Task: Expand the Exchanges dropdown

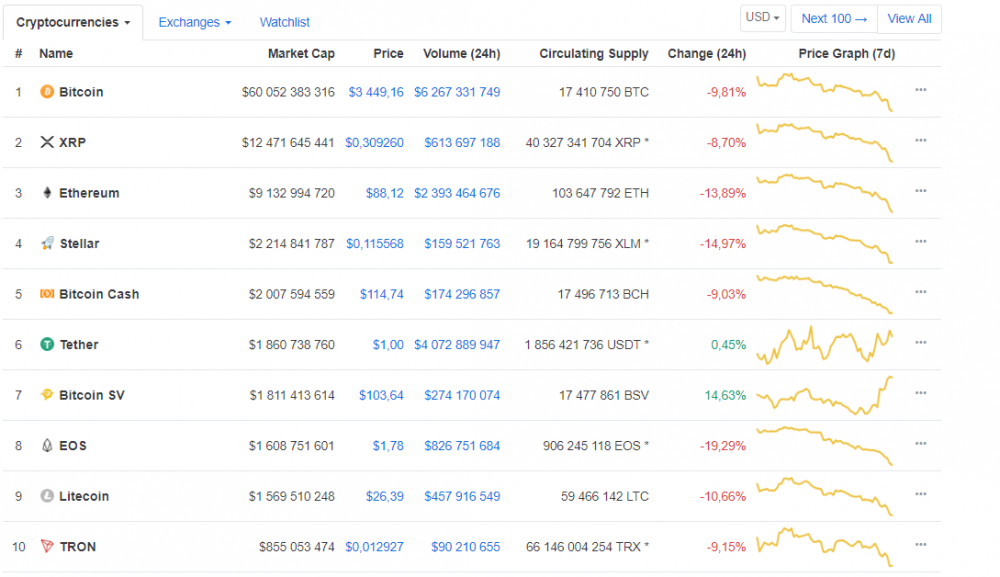Action: pyautogui.click(x=195, y=22)
